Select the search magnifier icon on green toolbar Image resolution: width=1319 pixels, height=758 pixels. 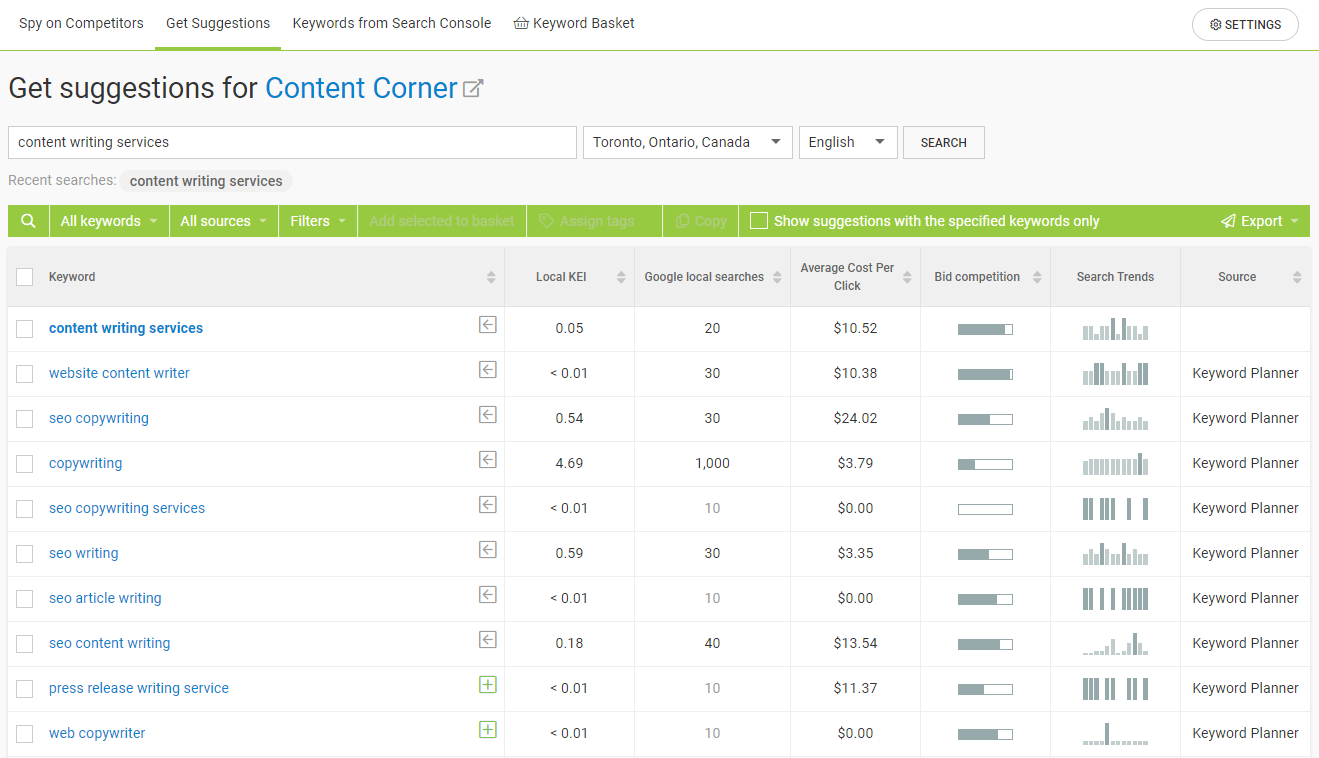(28, 220)
